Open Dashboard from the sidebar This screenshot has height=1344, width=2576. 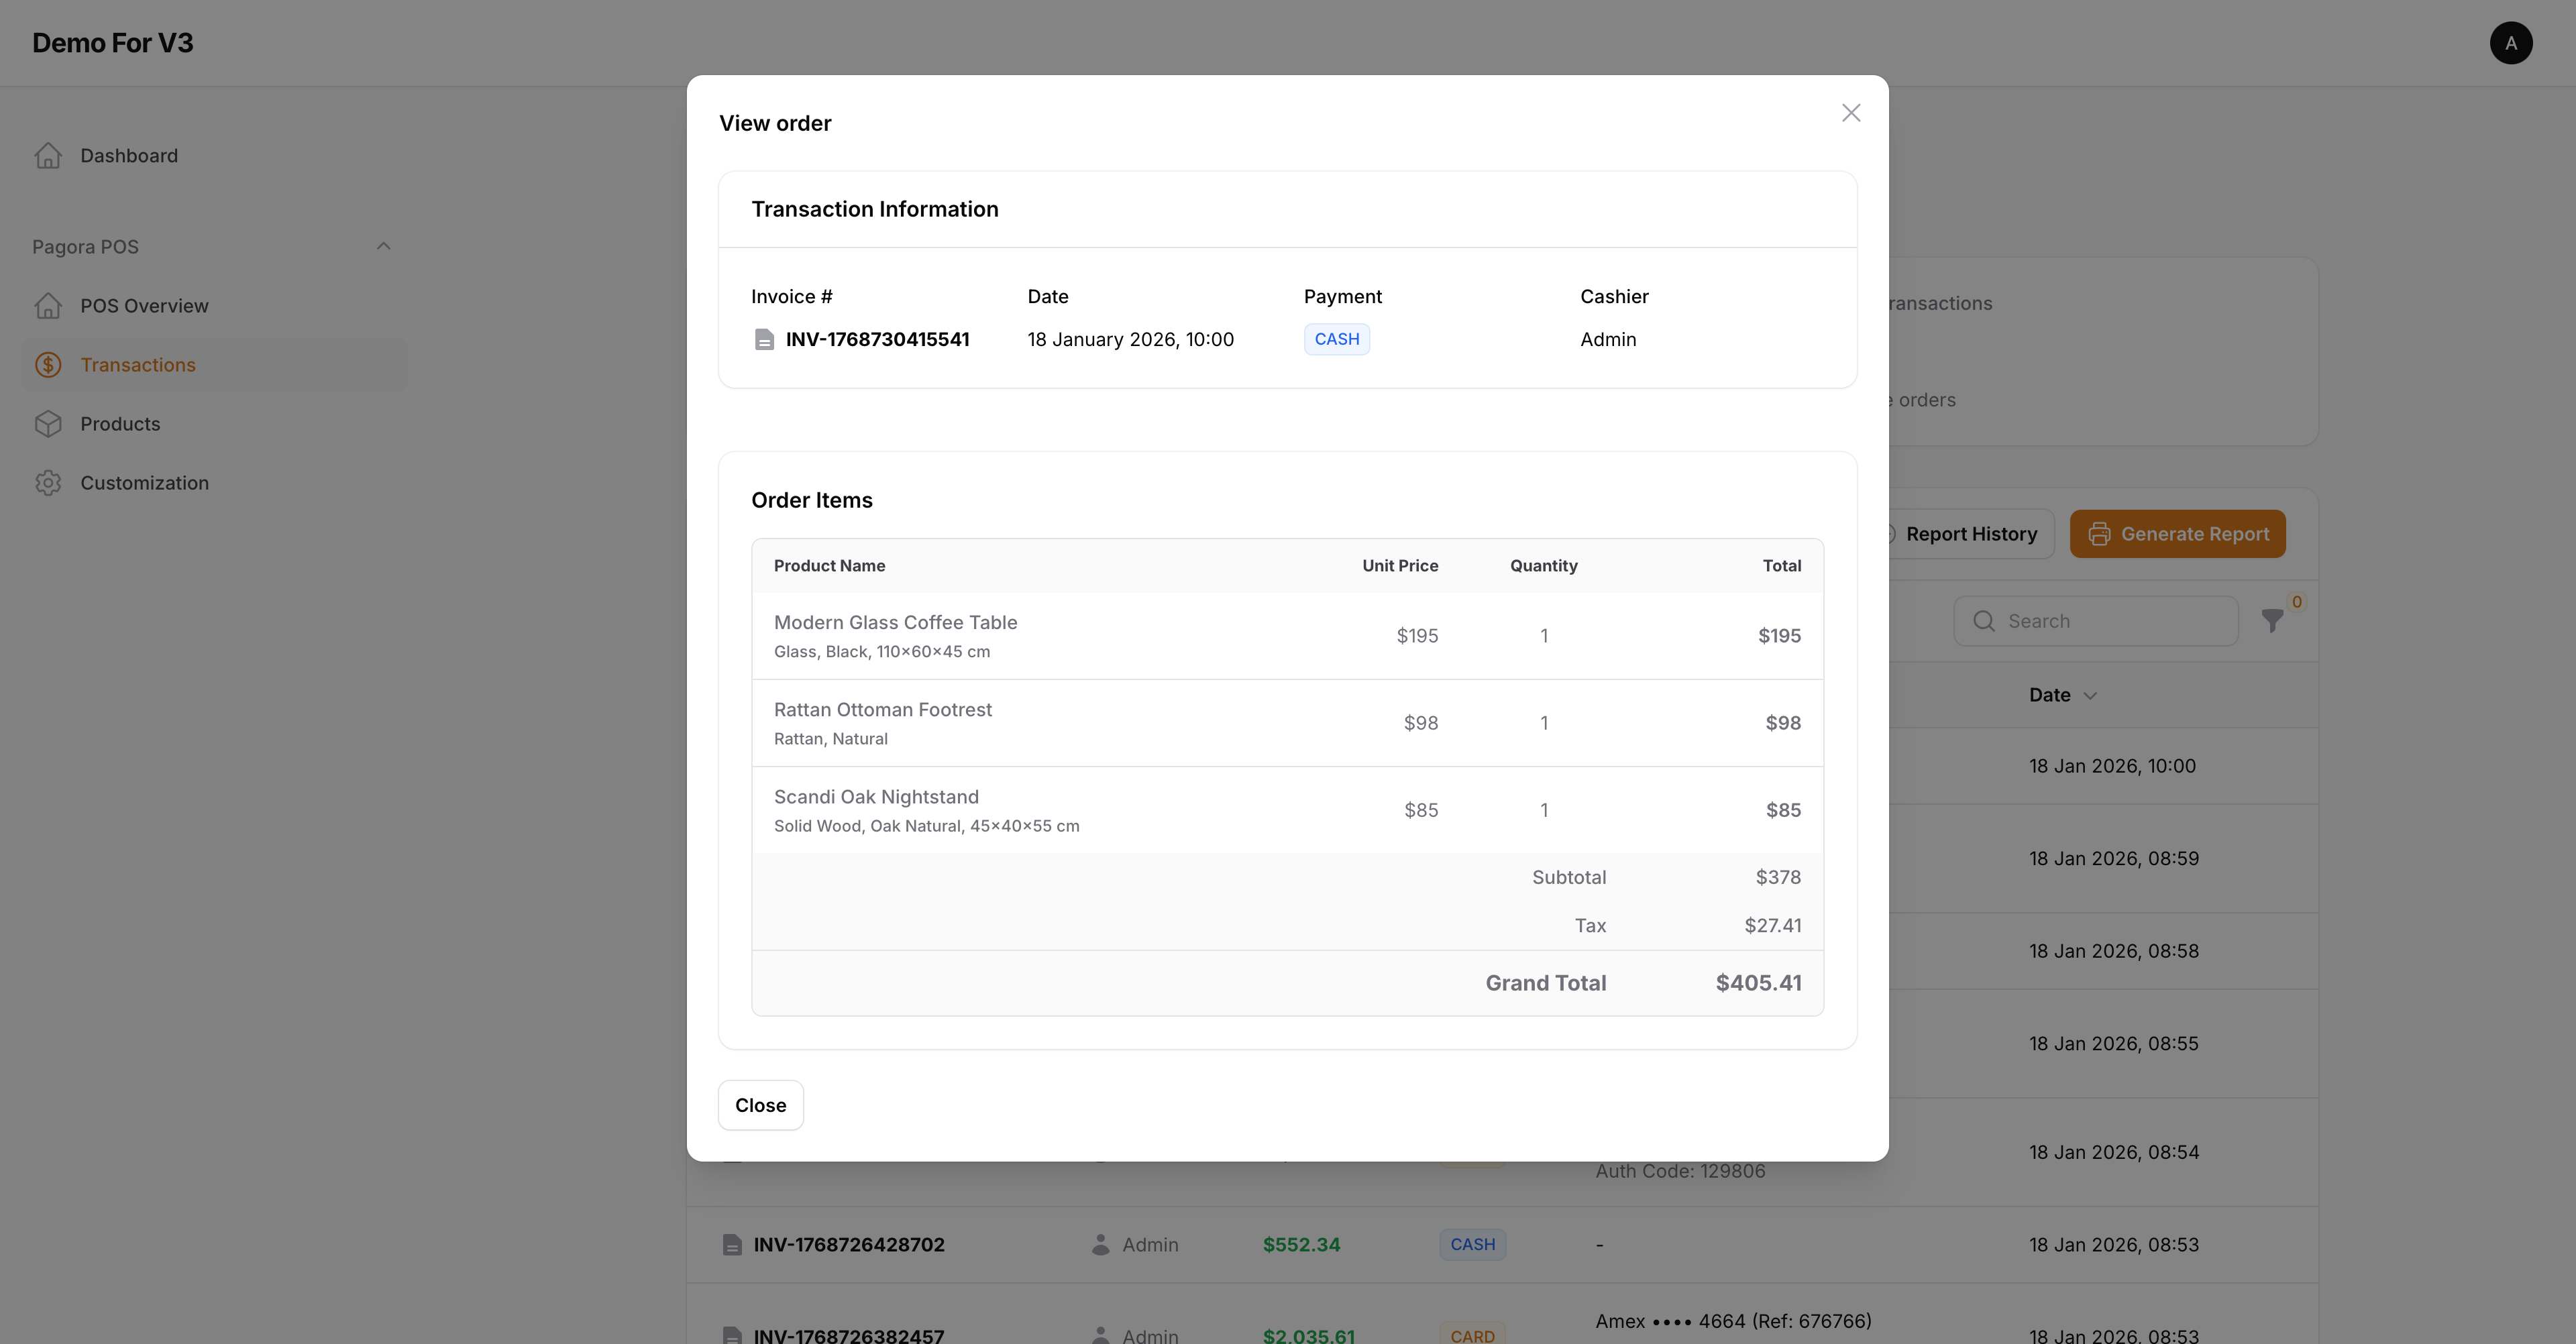(x=128, y=156)
